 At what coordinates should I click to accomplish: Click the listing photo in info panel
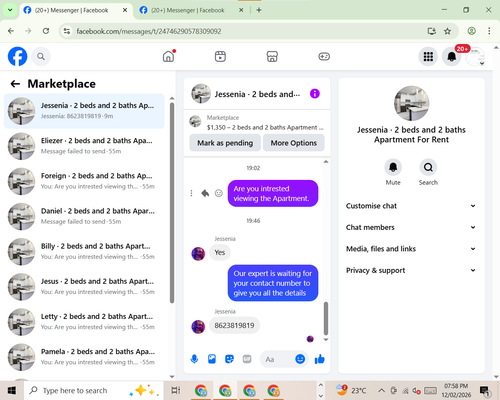[x=411, y=103]
